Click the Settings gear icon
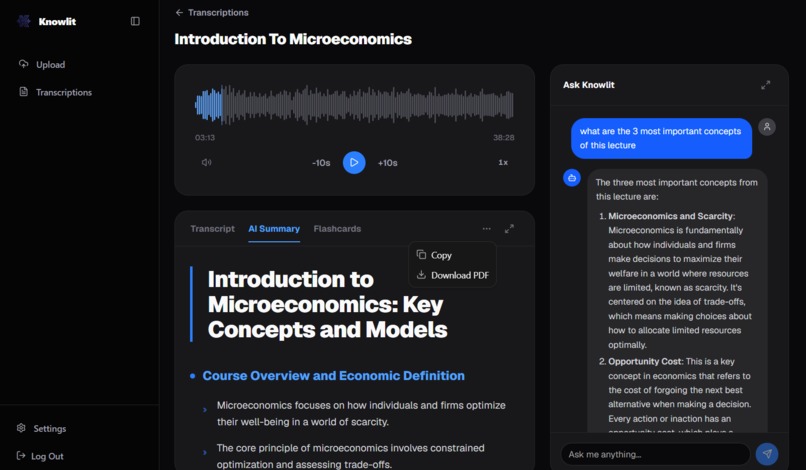Viewport: 806px width, 470px height. coord(21,428)
